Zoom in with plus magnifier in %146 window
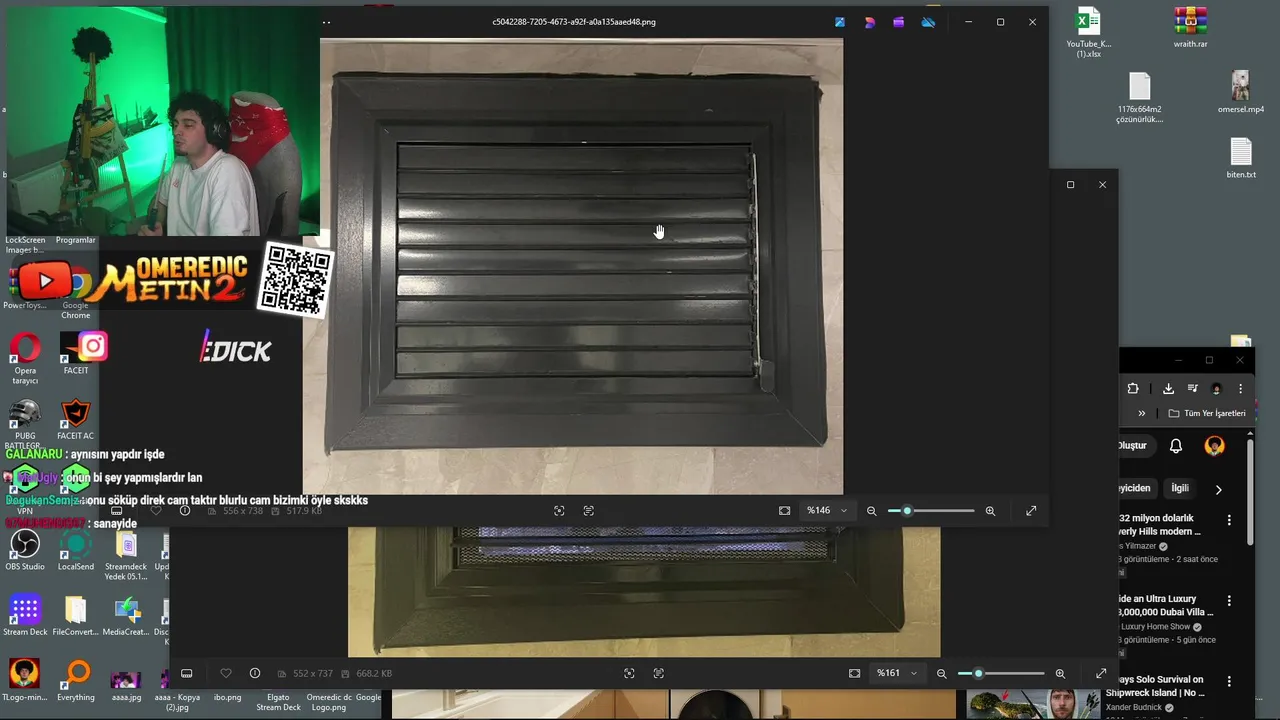Image resolution: width=1280 pixels, height=720 pixels. 990,510
